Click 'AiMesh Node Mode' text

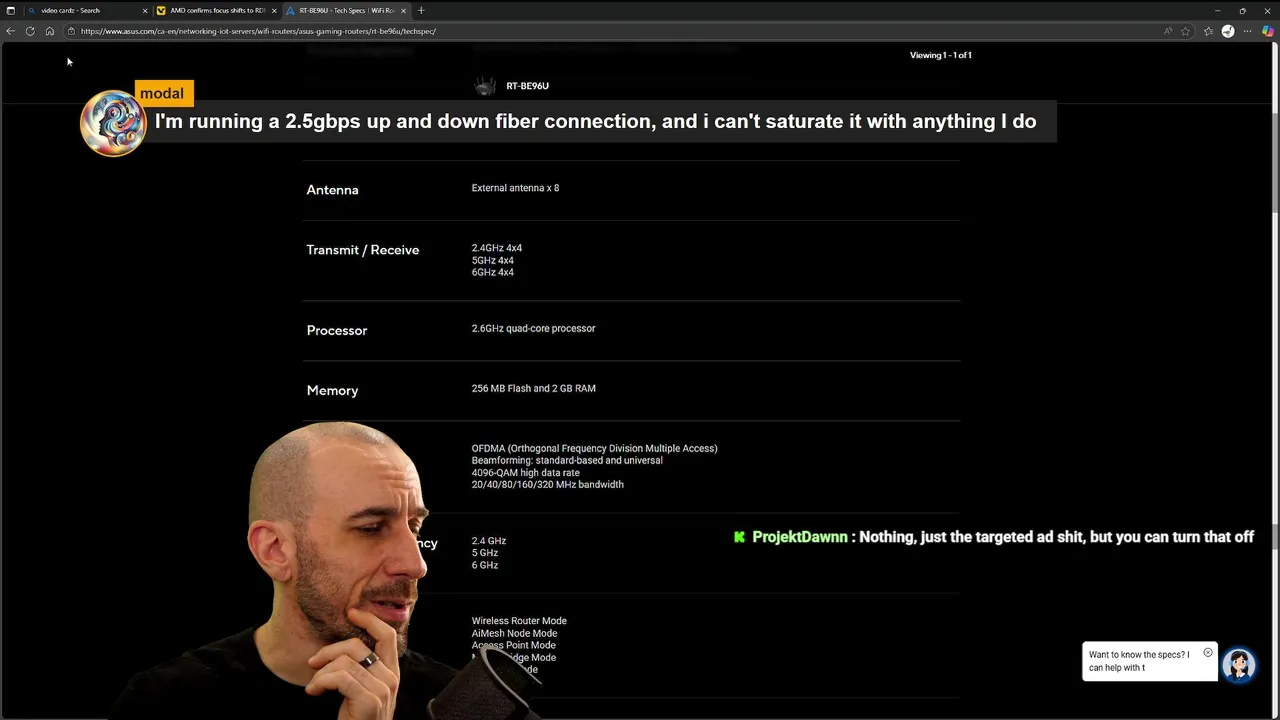click(x=515, y=633)
